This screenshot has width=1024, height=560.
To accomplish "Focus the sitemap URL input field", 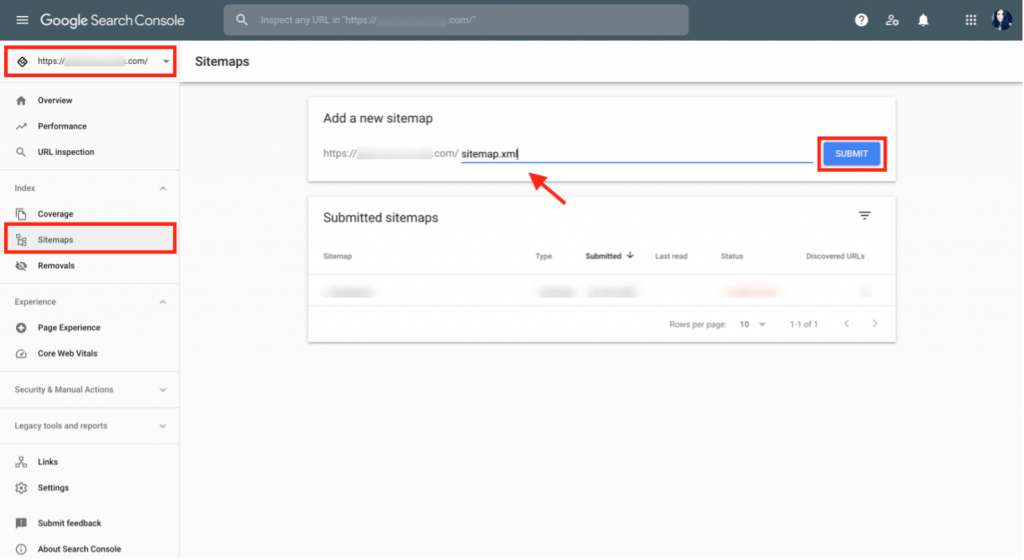I will tap(637, 154).
